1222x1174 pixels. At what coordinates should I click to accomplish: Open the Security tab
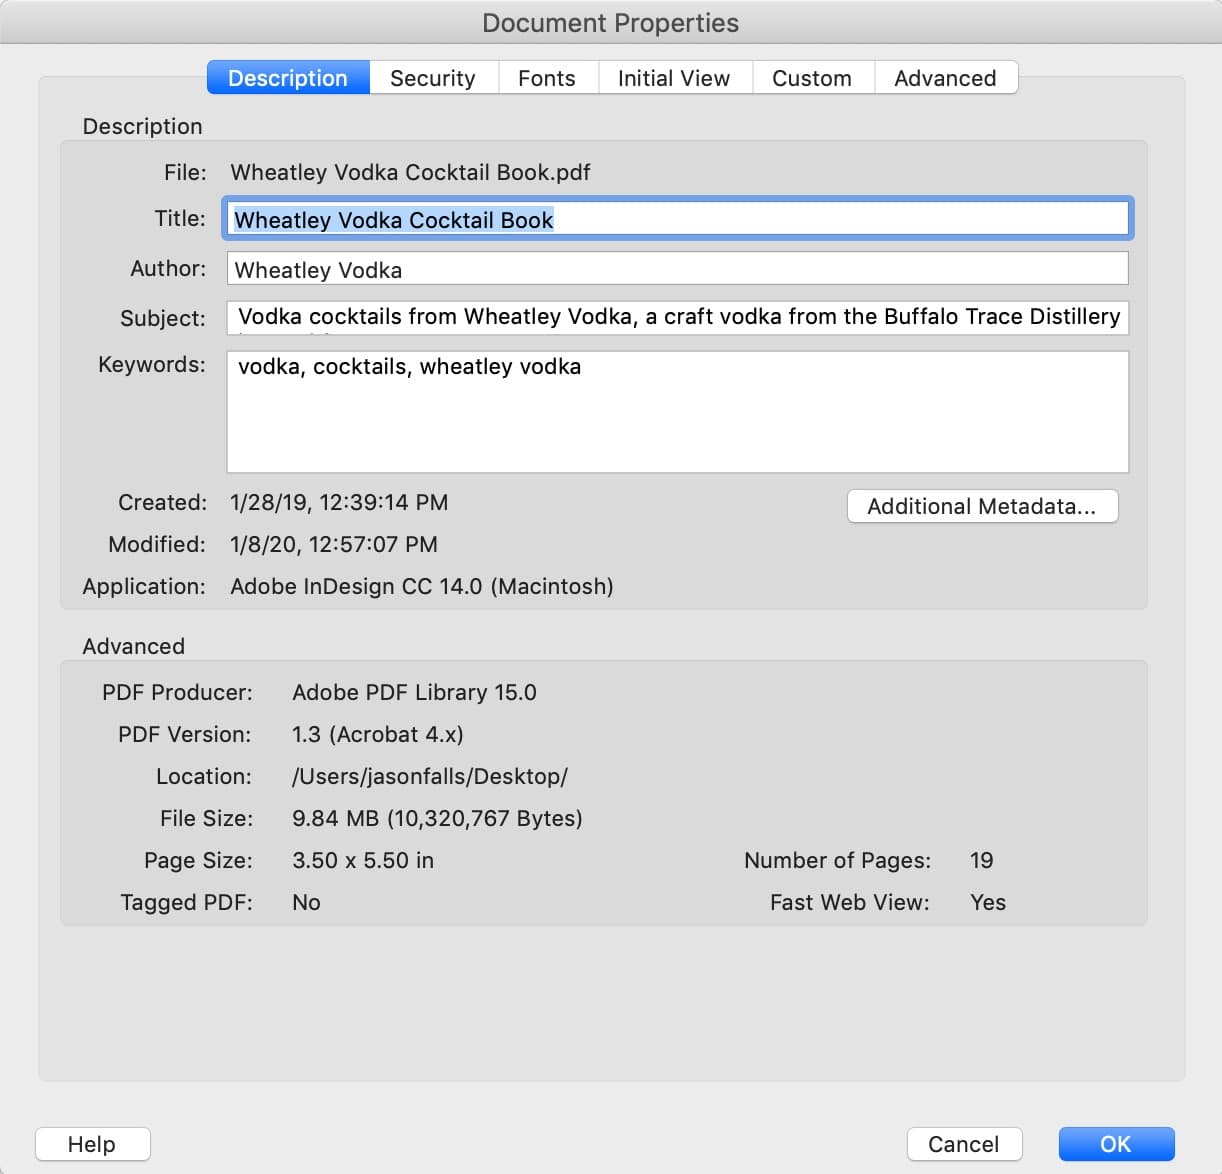(x=433, y=78)
